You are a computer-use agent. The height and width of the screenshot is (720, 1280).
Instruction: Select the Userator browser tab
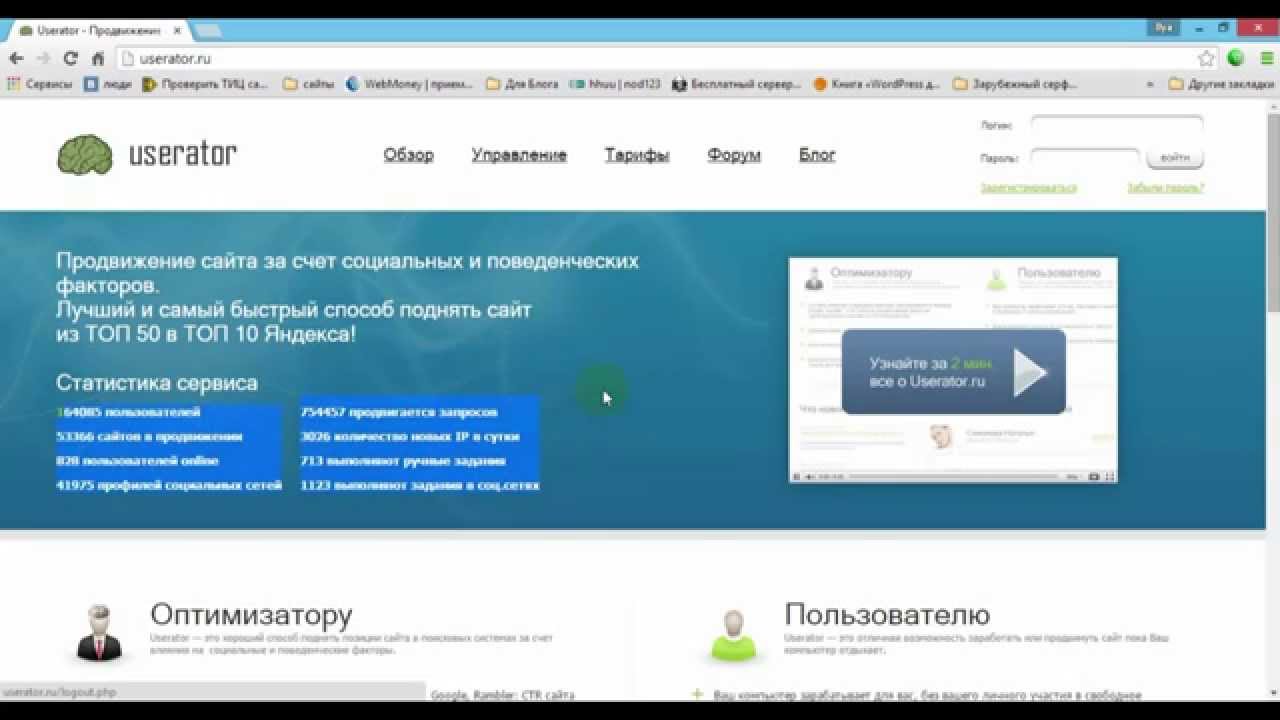[100, 30]
